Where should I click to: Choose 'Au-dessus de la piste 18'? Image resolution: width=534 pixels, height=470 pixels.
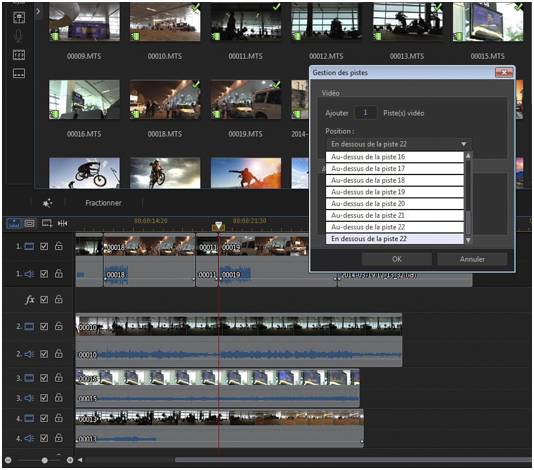pyautogui.click(x=395, y=180)
